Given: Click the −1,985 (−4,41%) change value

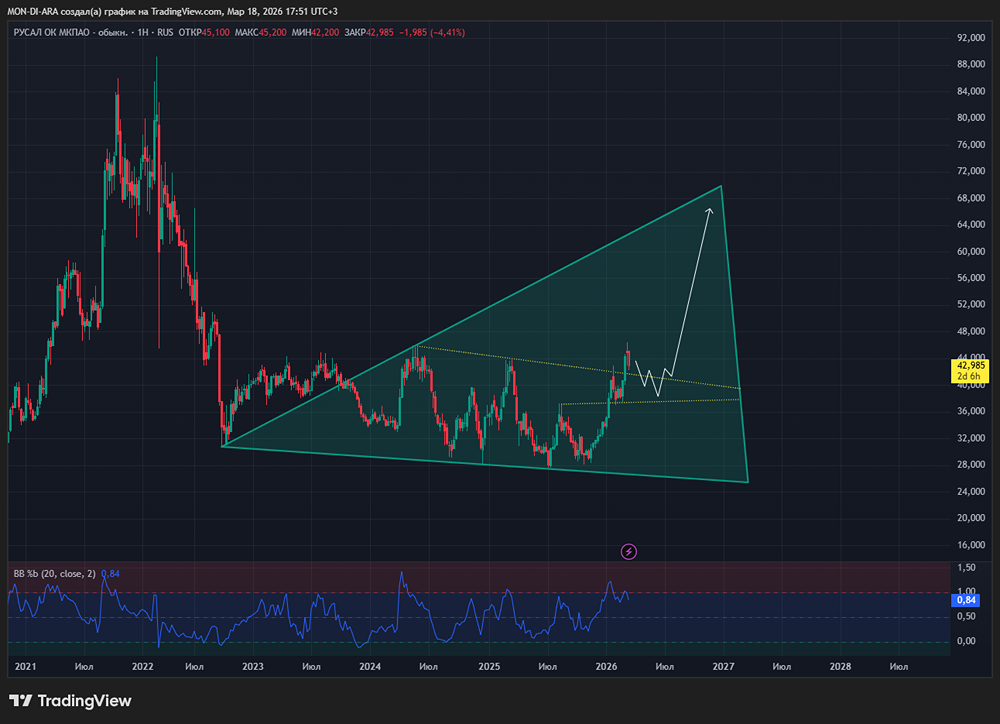Looking at the screenshot, I should [x=432, y=32].
